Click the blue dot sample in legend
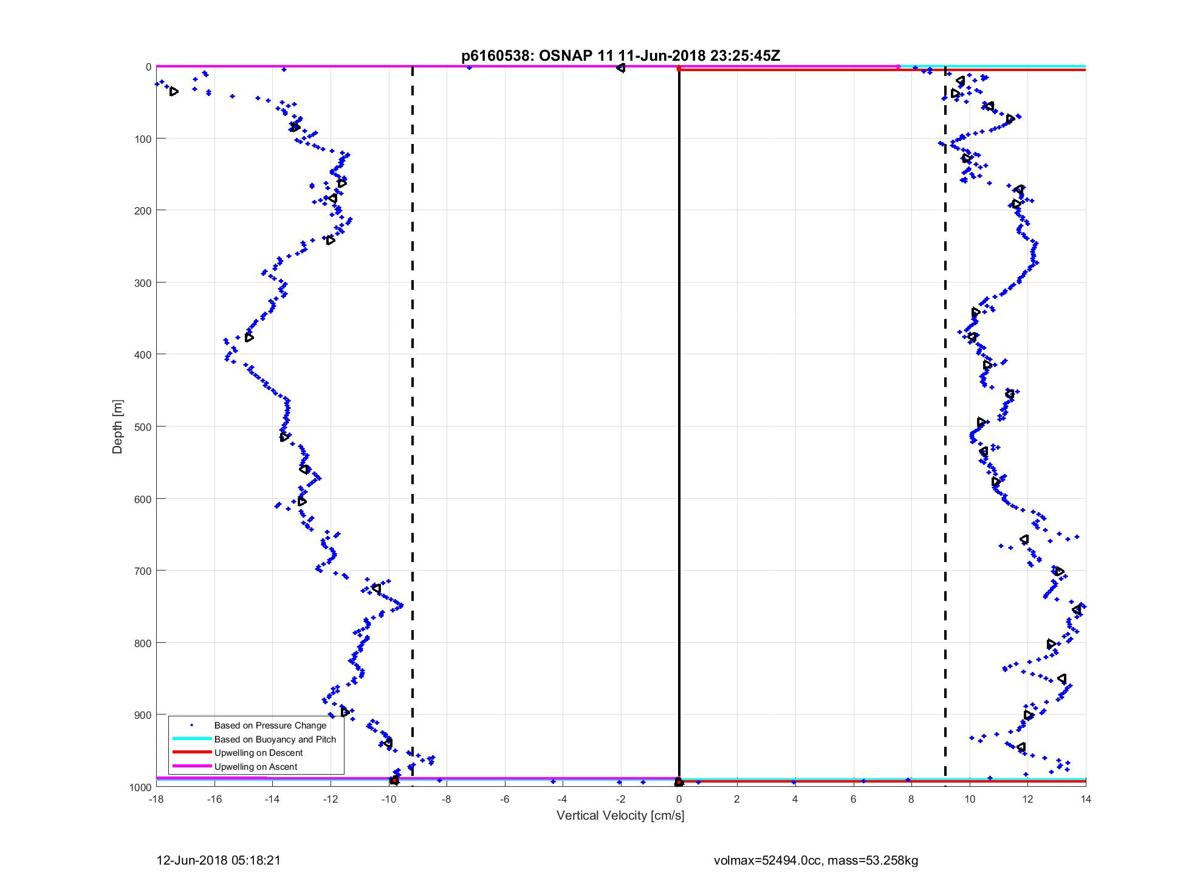Screen dimensions: 1200x885 pos(191,725)
